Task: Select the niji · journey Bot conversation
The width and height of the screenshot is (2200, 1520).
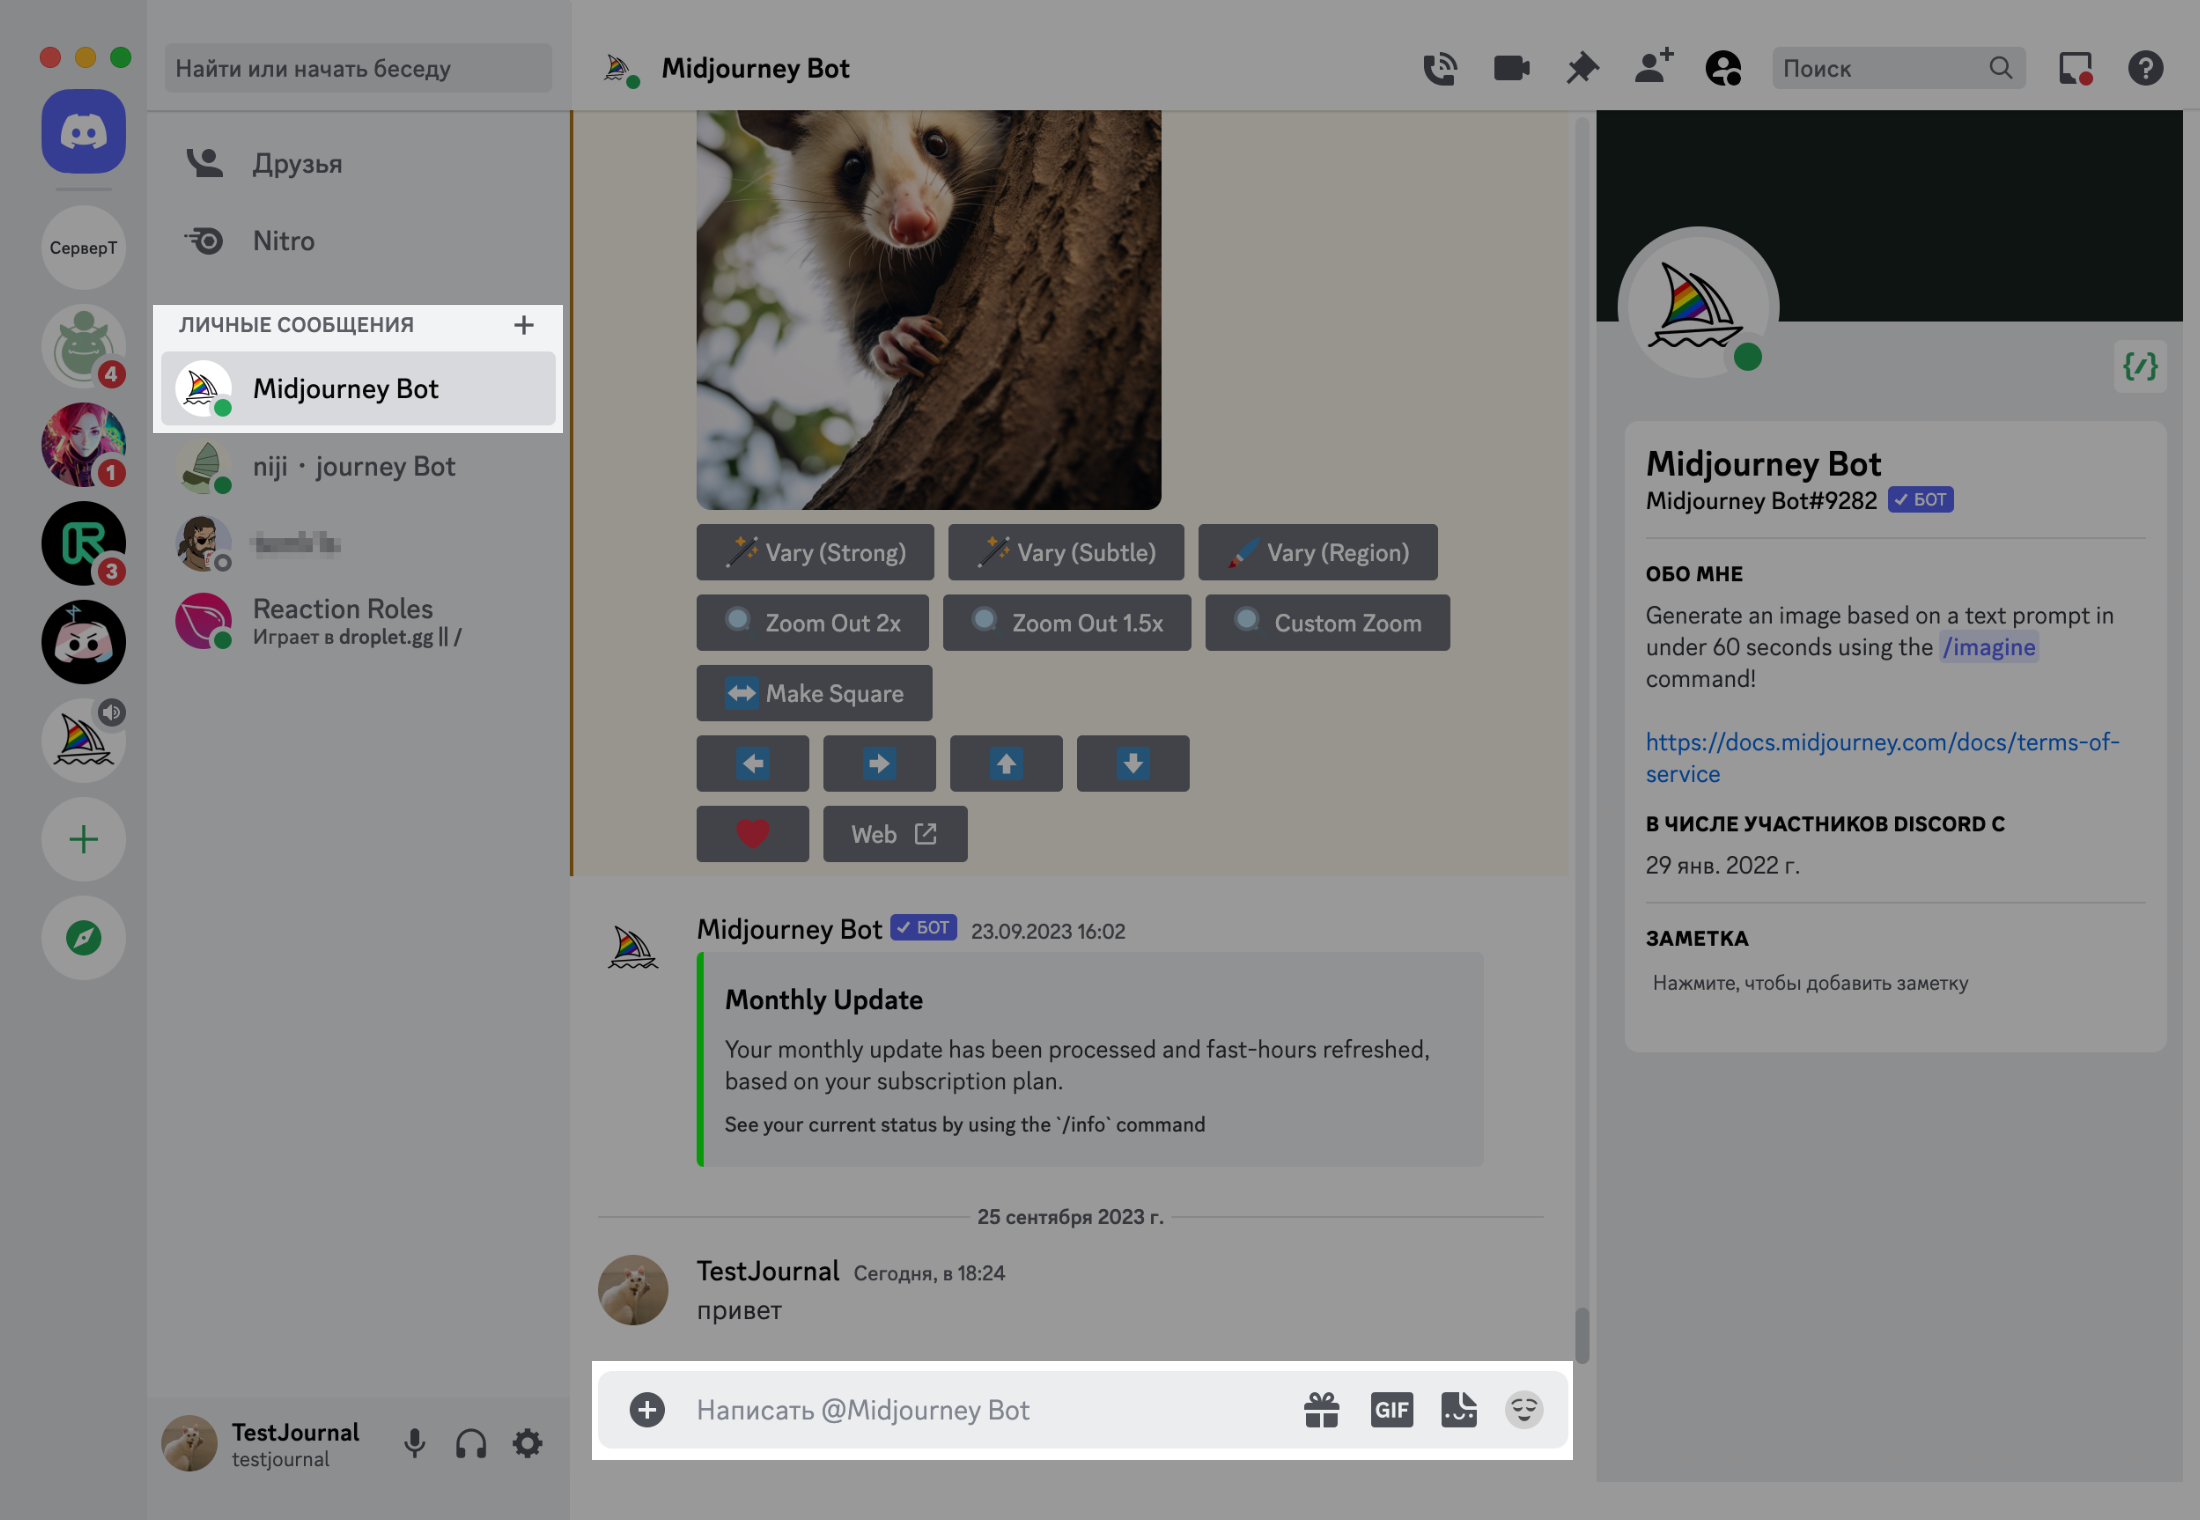Action: pyautogui.click(x=358, y=467)
